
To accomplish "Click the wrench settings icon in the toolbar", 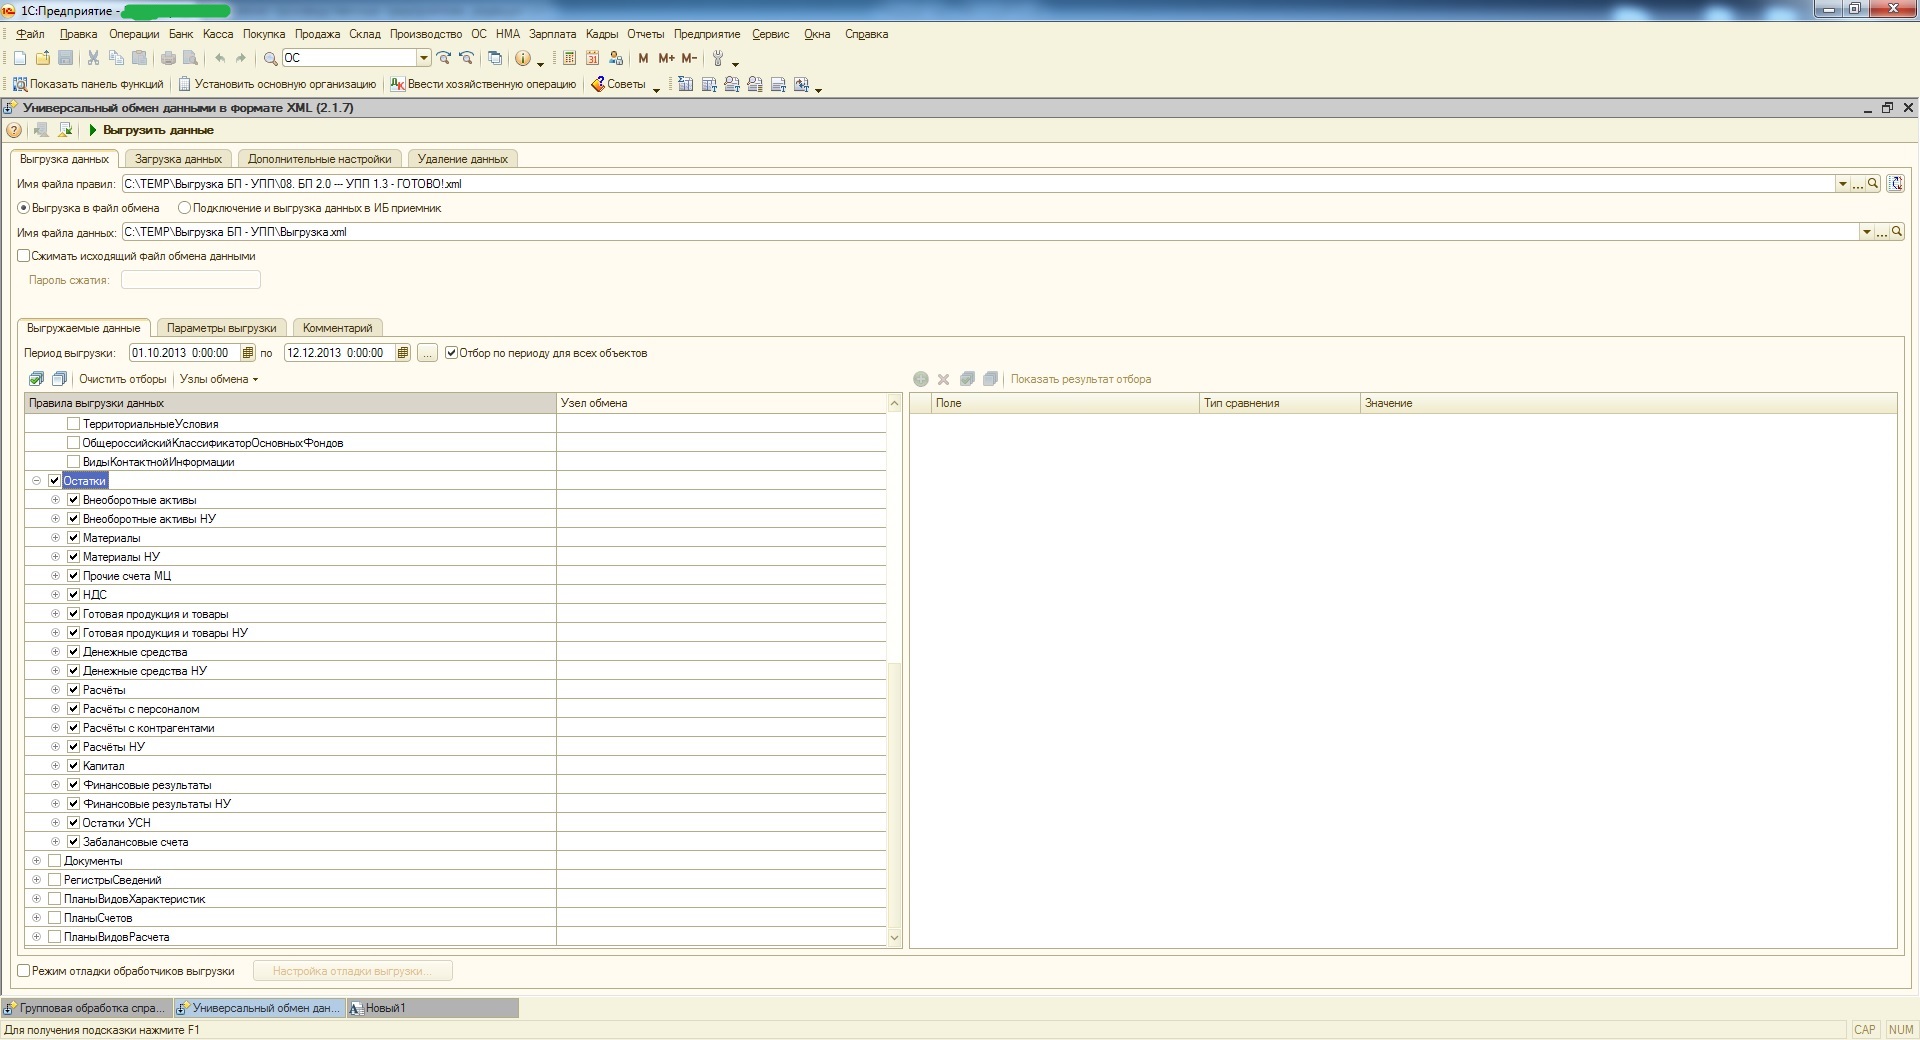I will [718, 58].
